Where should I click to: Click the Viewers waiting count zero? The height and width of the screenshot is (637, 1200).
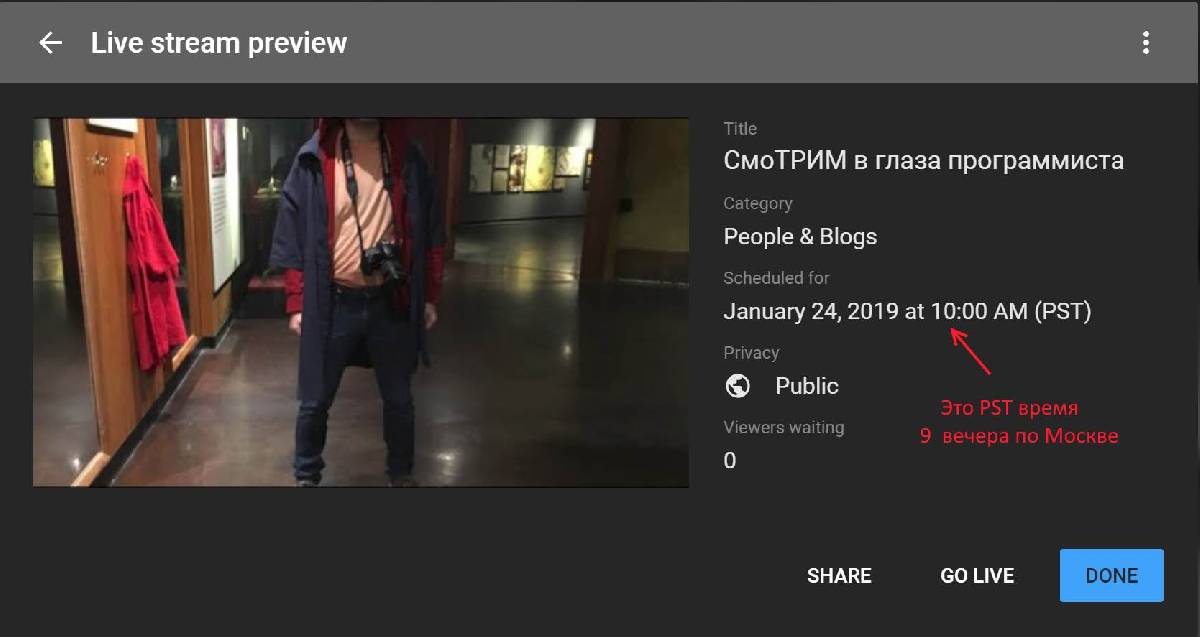tap(730, 461)
